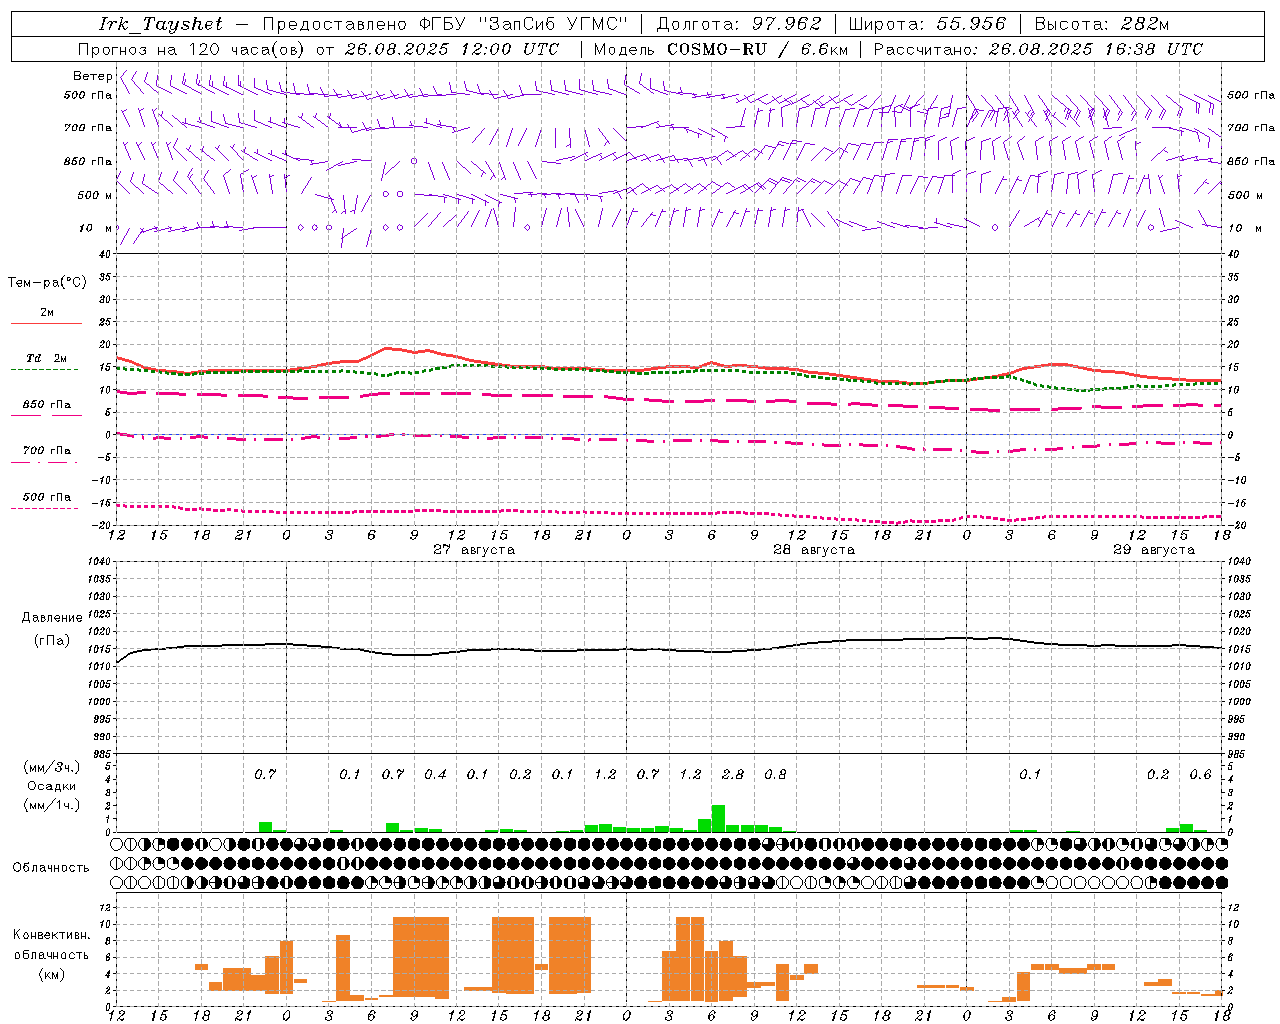This screenshot has width=1280, height=1024.
Task: Click the 29 августа date label
Action: click(x=1154, y=550)
